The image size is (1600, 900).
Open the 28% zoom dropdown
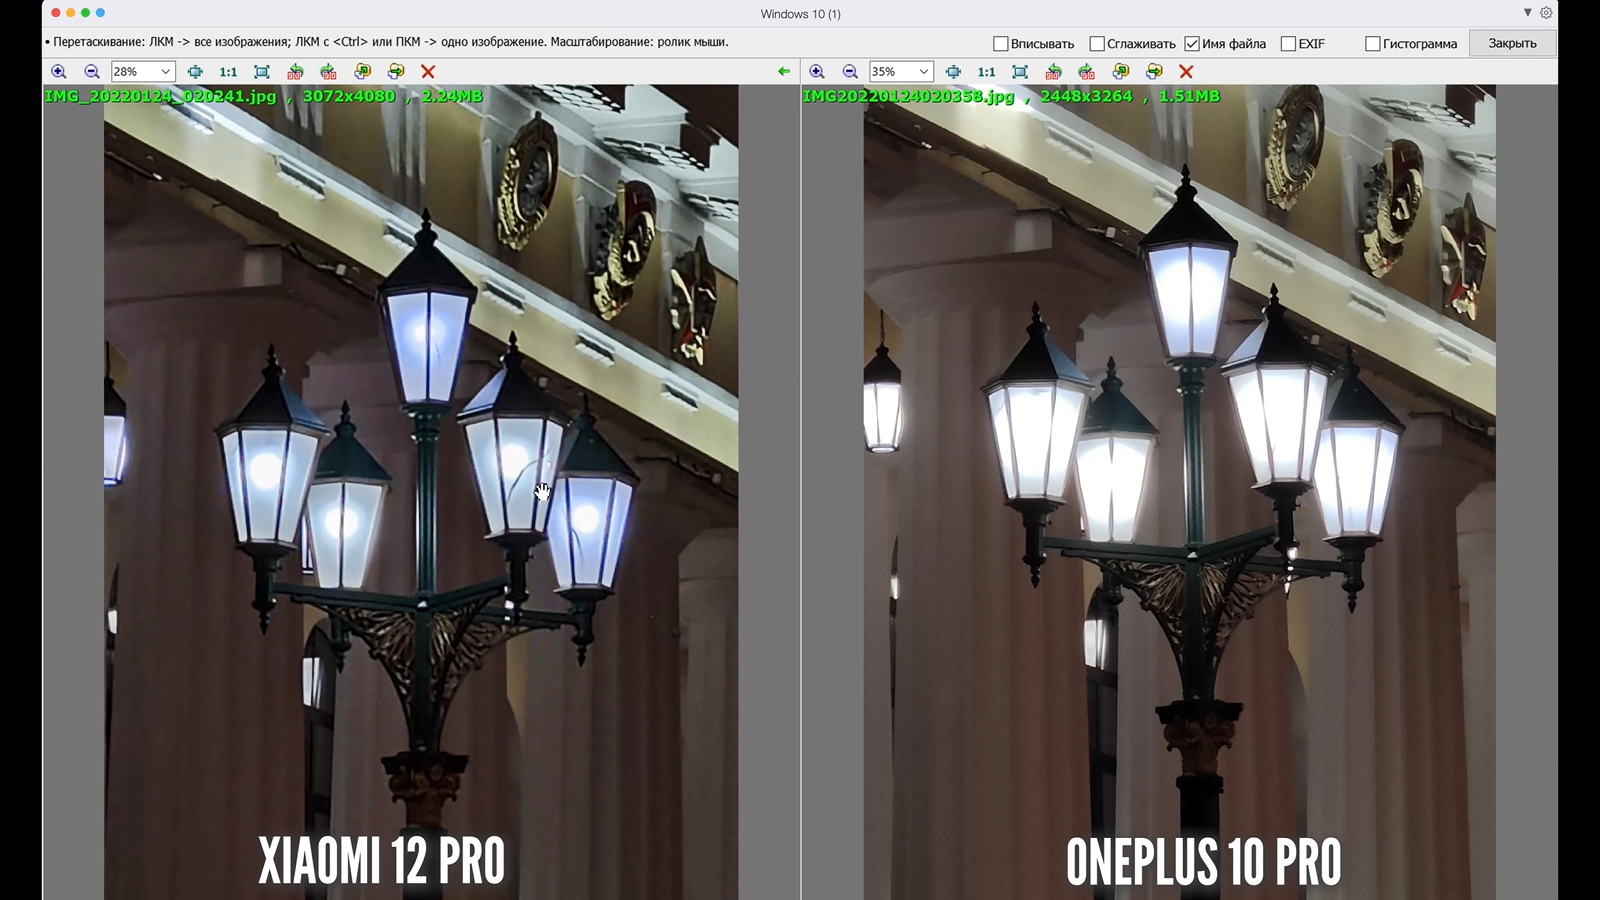click(166, 72)
